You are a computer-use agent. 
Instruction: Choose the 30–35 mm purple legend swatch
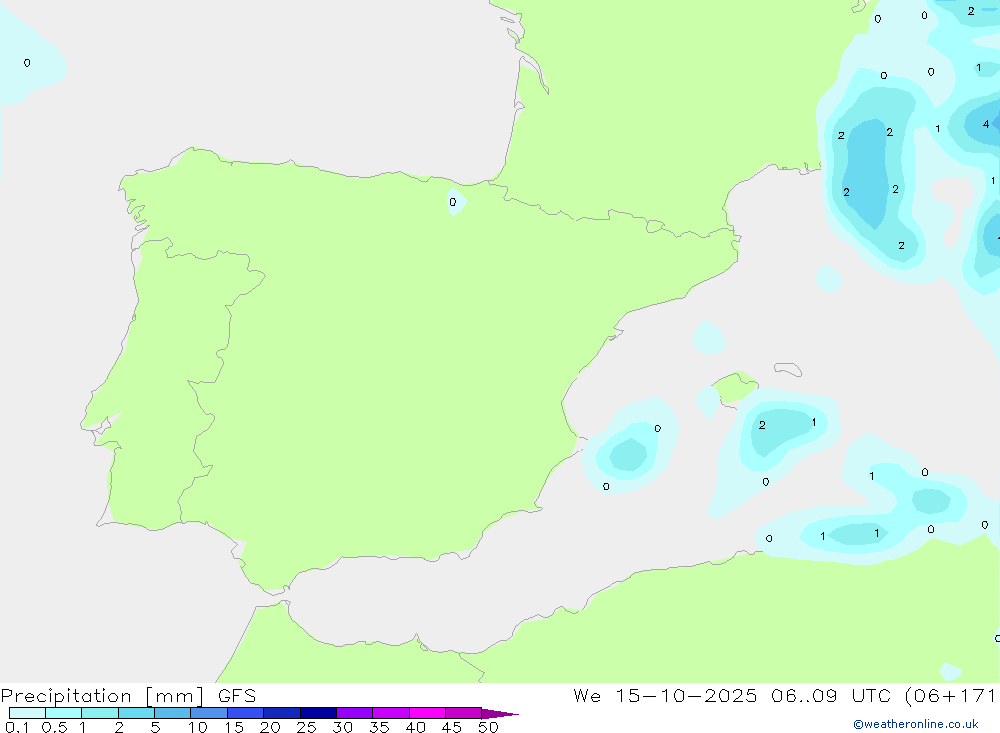[x=355, y=713]
